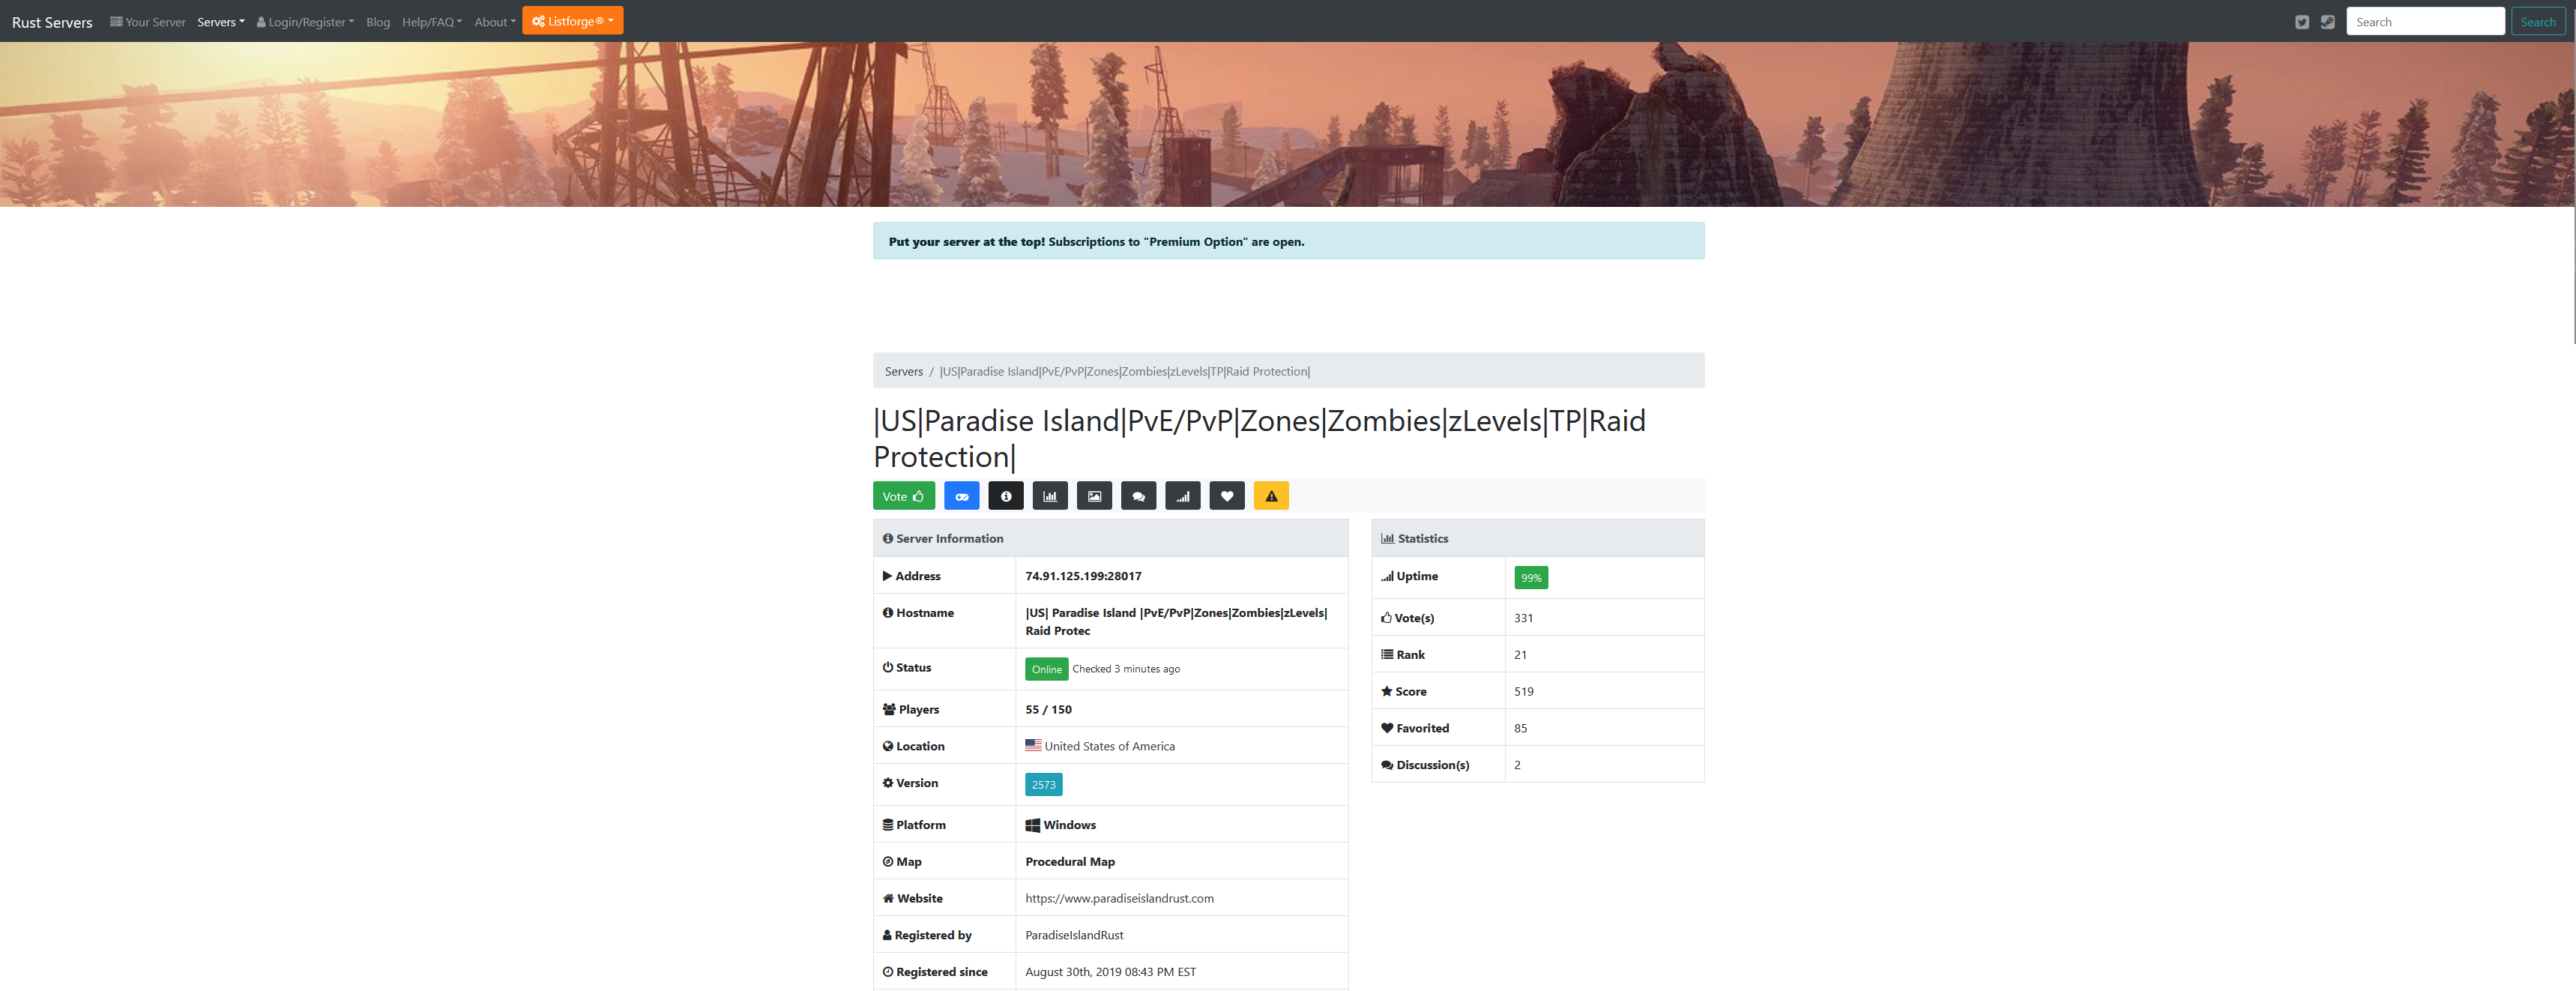
Task: Expand the Servers dropdown menu
Action: point(221,22)
